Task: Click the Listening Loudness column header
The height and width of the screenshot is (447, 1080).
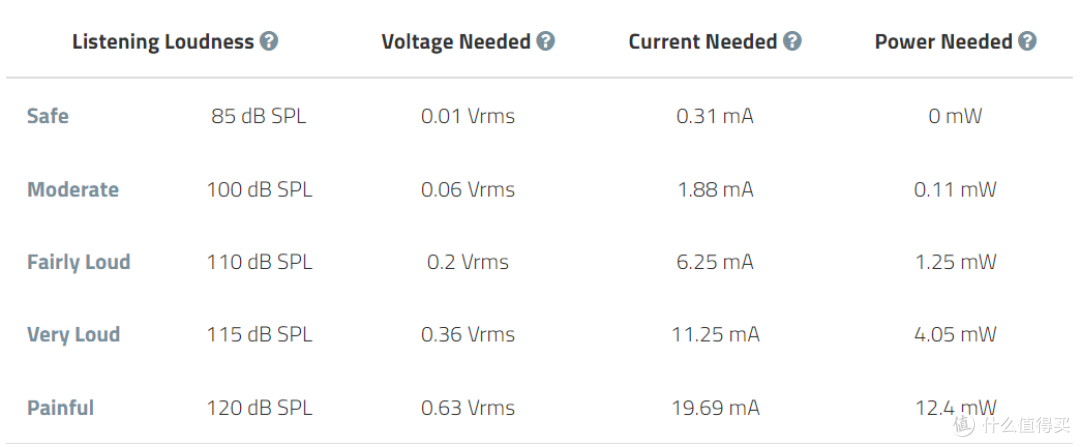Action: tap(163, 42)
